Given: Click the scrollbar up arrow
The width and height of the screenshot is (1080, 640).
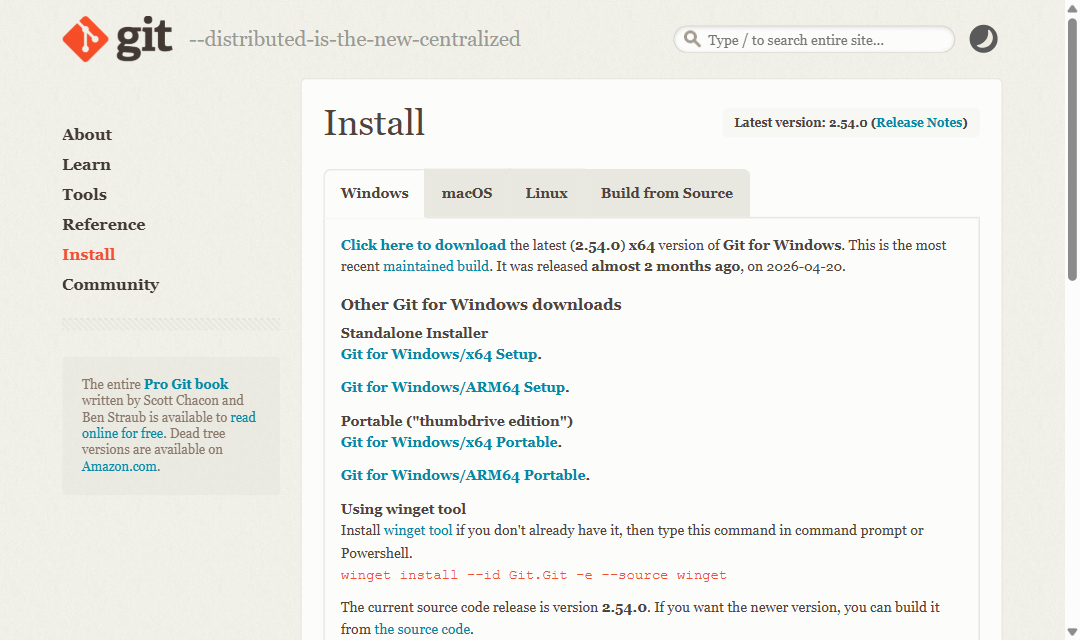Looking at the screenshot, I should point(1072,8).
